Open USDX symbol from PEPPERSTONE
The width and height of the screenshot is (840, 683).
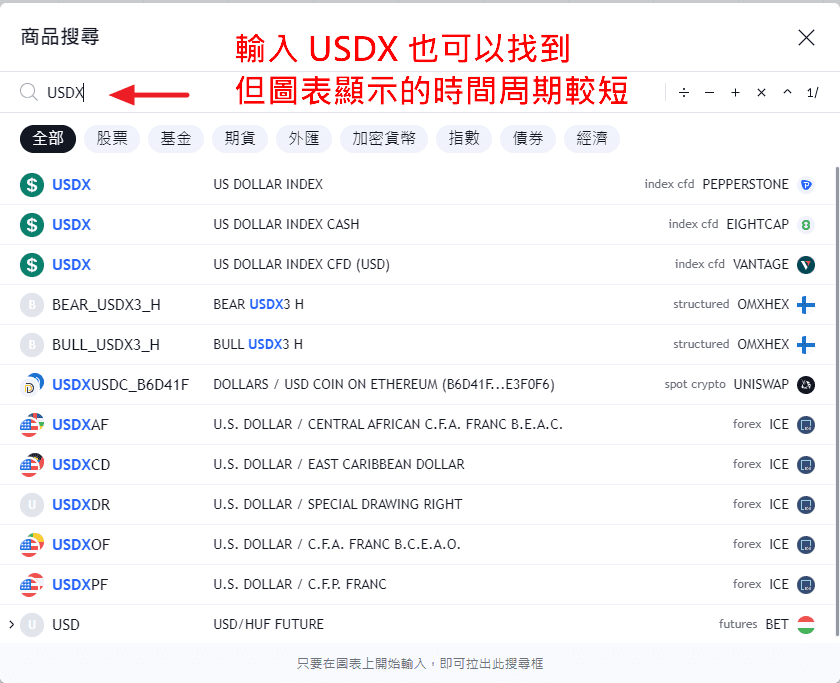[417, 185]
